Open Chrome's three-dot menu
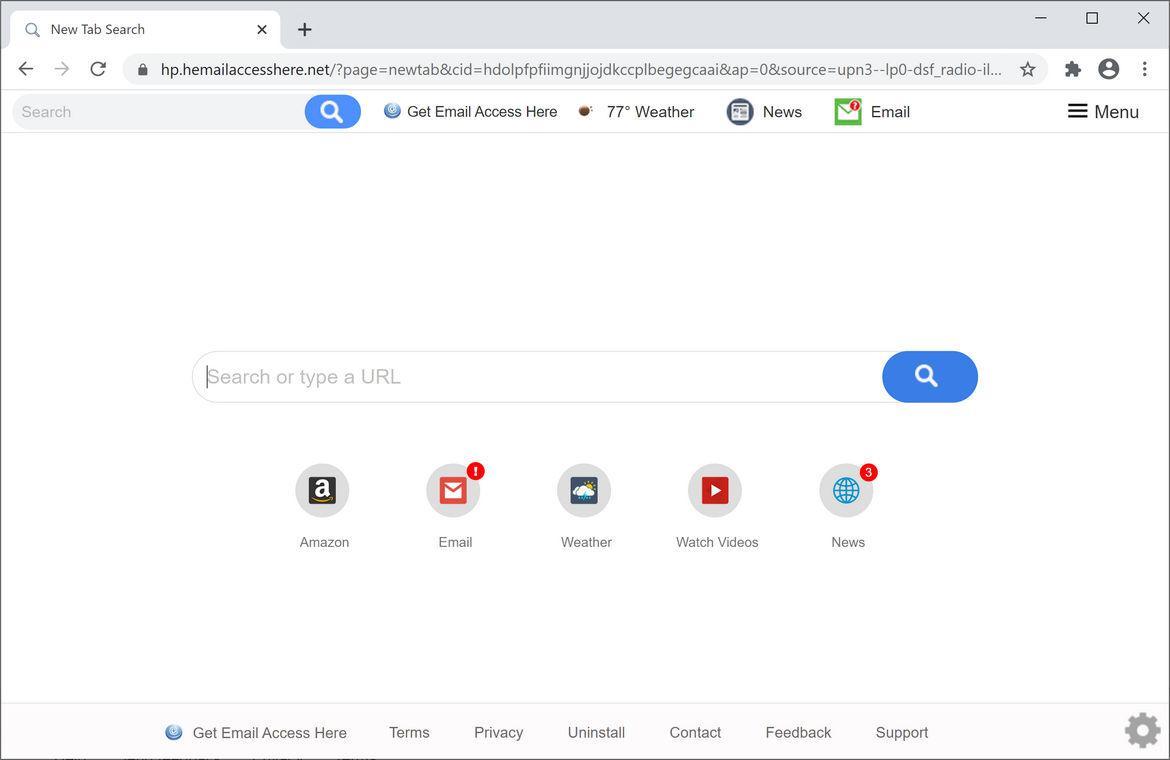1170x760 pixels. click(1145, 69)
